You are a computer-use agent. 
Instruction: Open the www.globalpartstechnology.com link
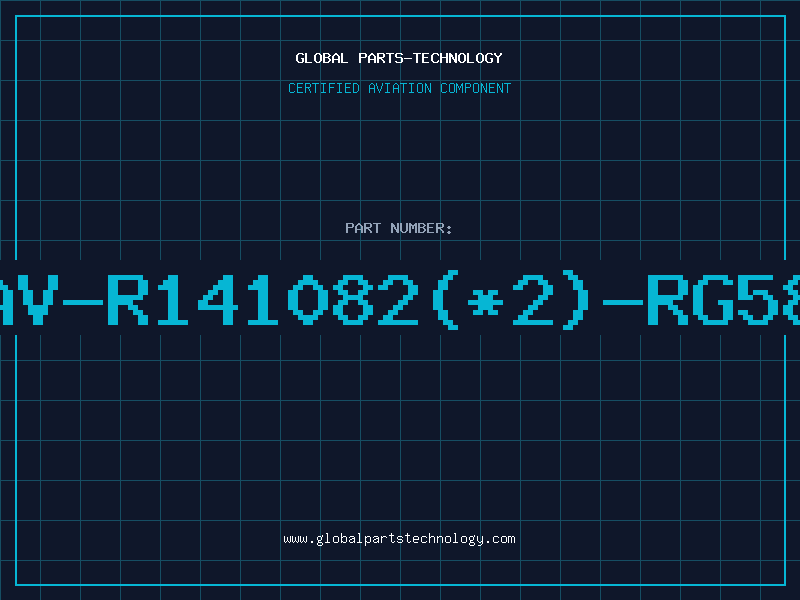399,539
